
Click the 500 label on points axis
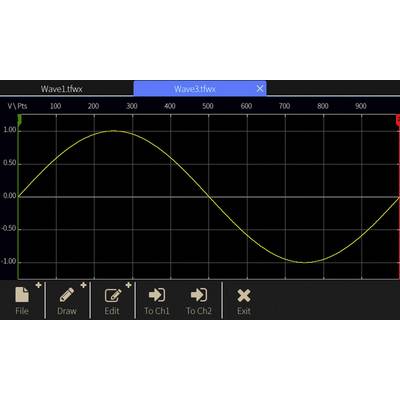coord(208,106)
